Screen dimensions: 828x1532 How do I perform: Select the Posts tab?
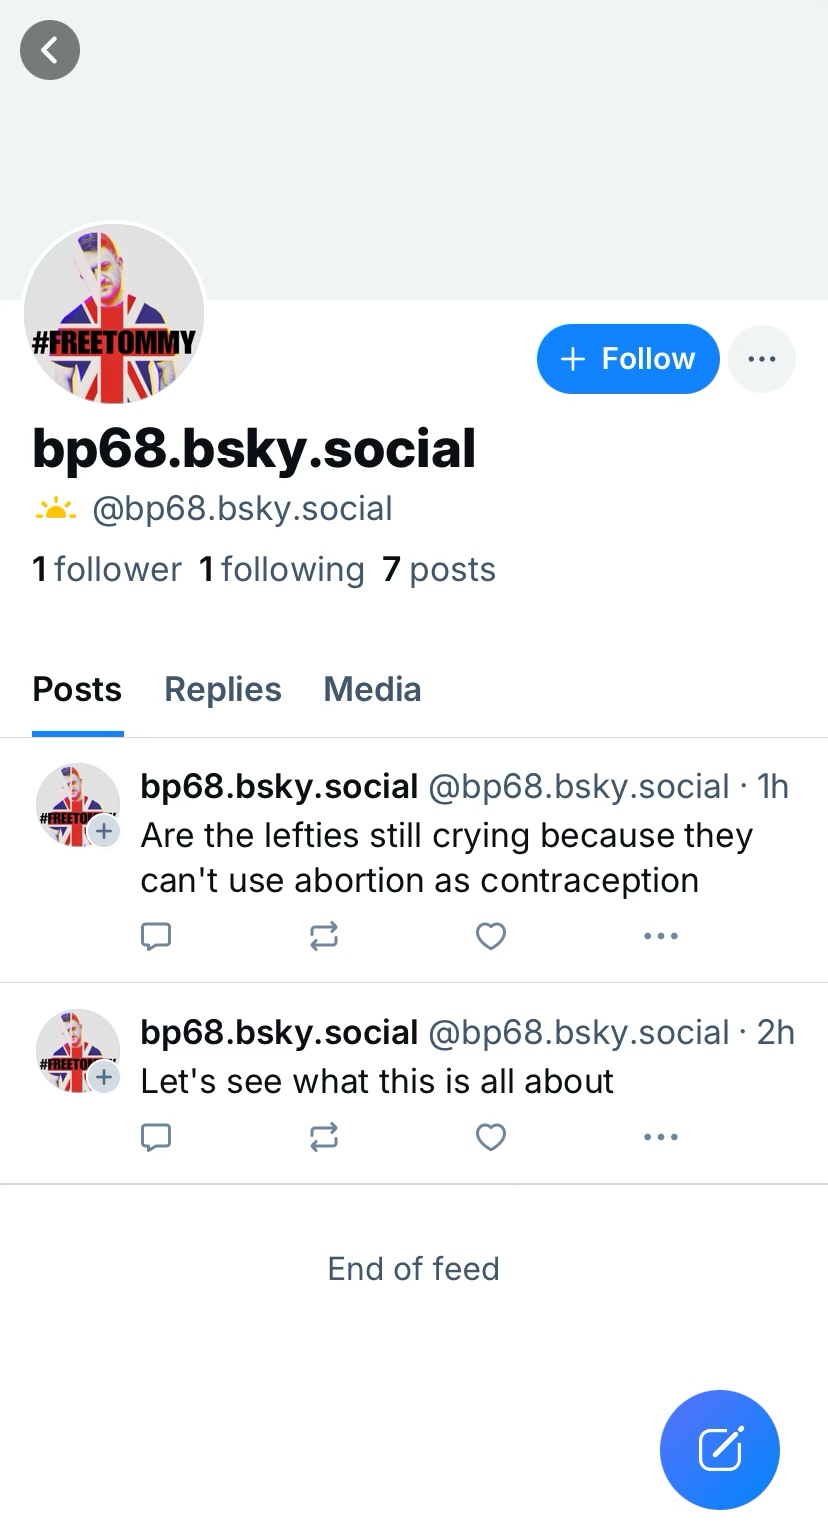[77, 689]
